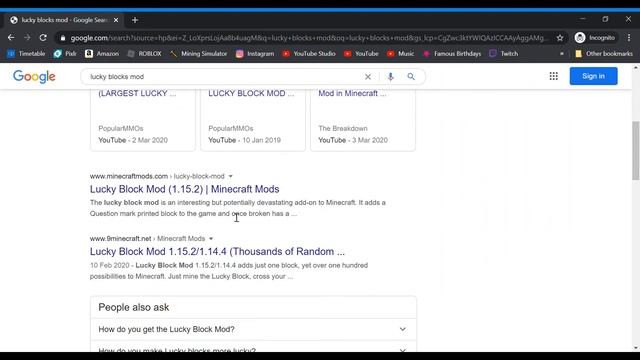Image resolution: width=640 pixels, height=360 pixels.
Task: Open the Google apps grid
Action: [x=553, y=76]
